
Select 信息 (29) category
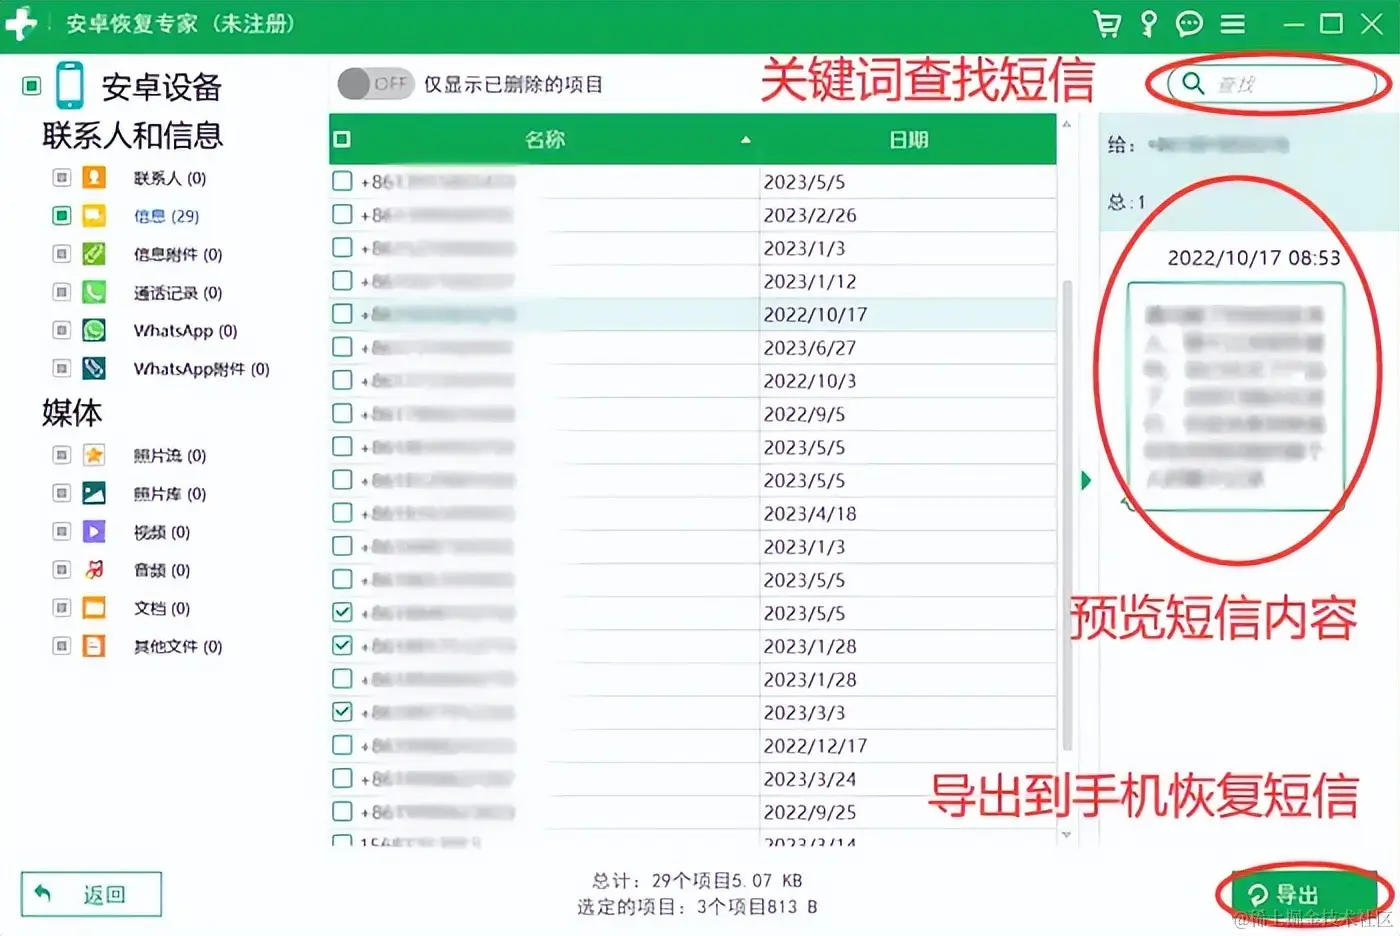166,216
